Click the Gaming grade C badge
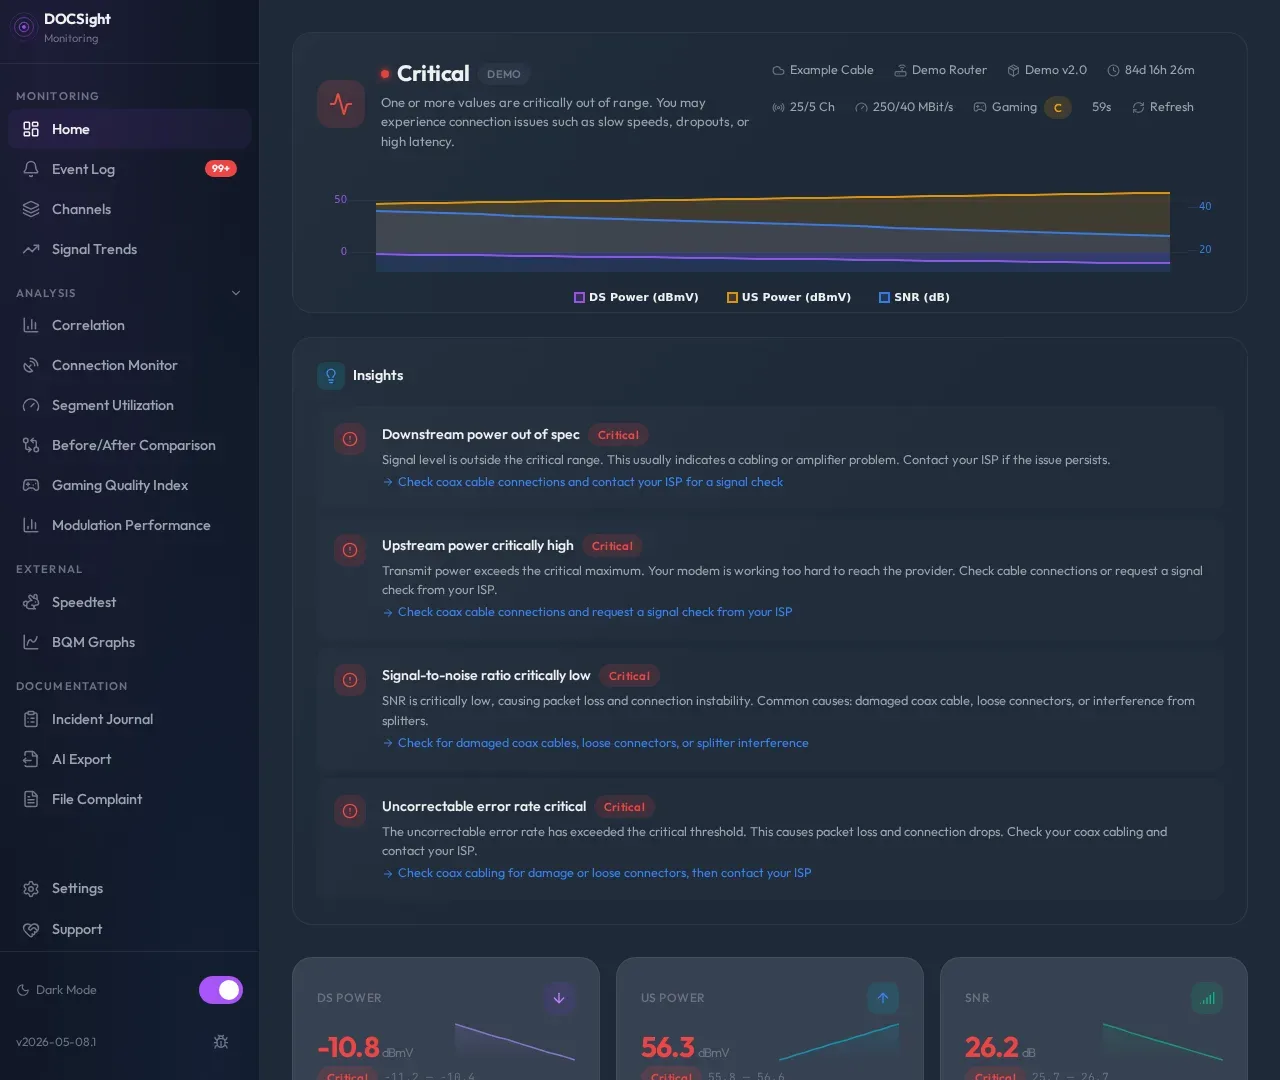1280x1080 pixels. tap(1058, 108)
